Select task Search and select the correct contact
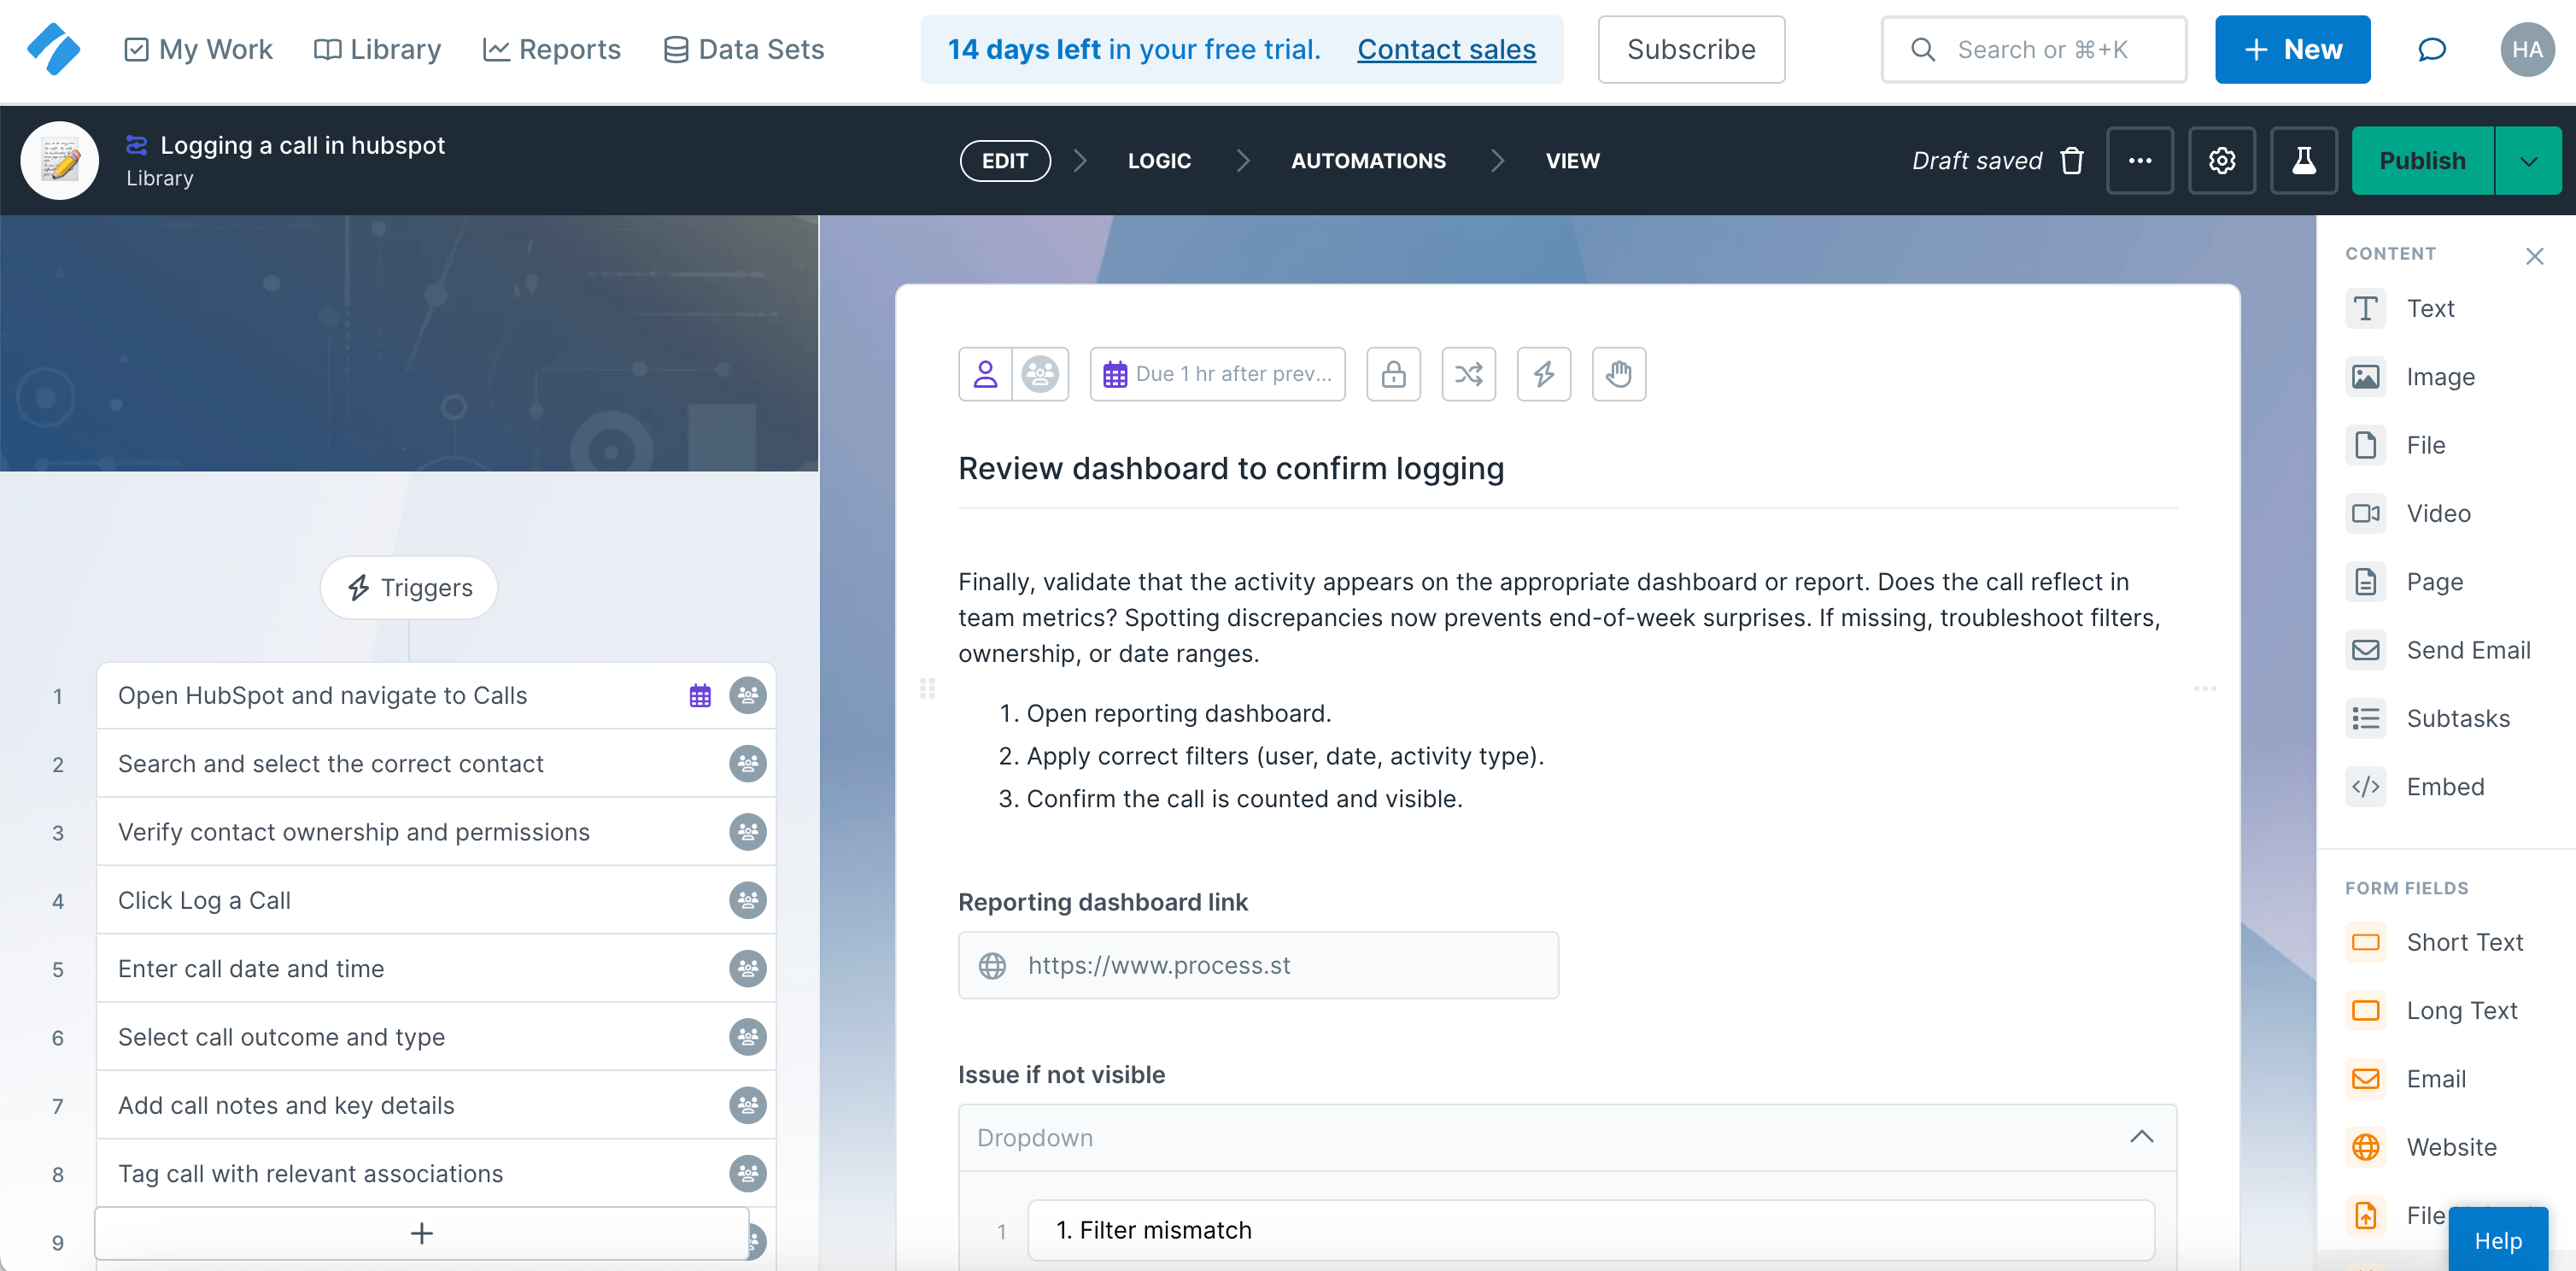Screen dimensions: 2576x1271 tap(436, 764)
